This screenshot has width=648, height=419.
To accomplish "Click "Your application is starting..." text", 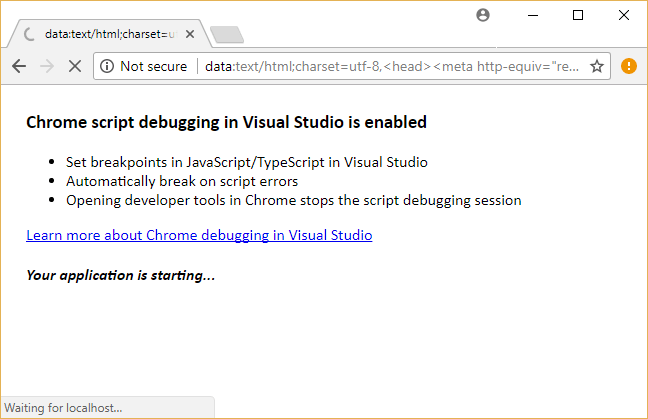I will tap(120, 275).
